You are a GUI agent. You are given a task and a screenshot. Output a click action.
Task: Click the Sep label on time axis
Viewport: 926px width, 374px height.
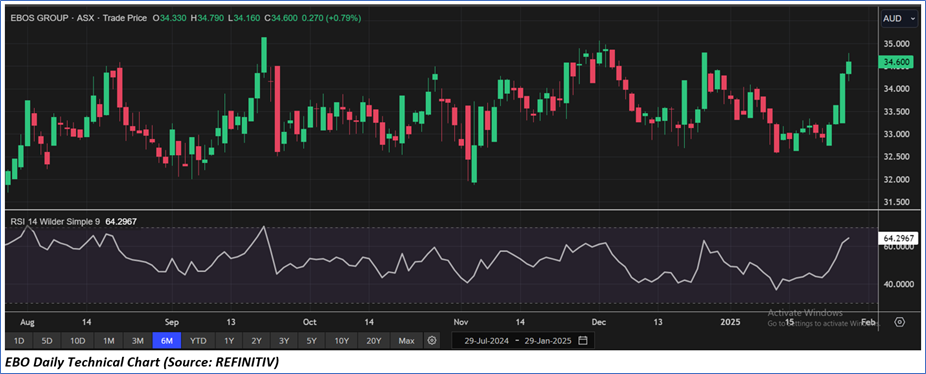point(171,323)
